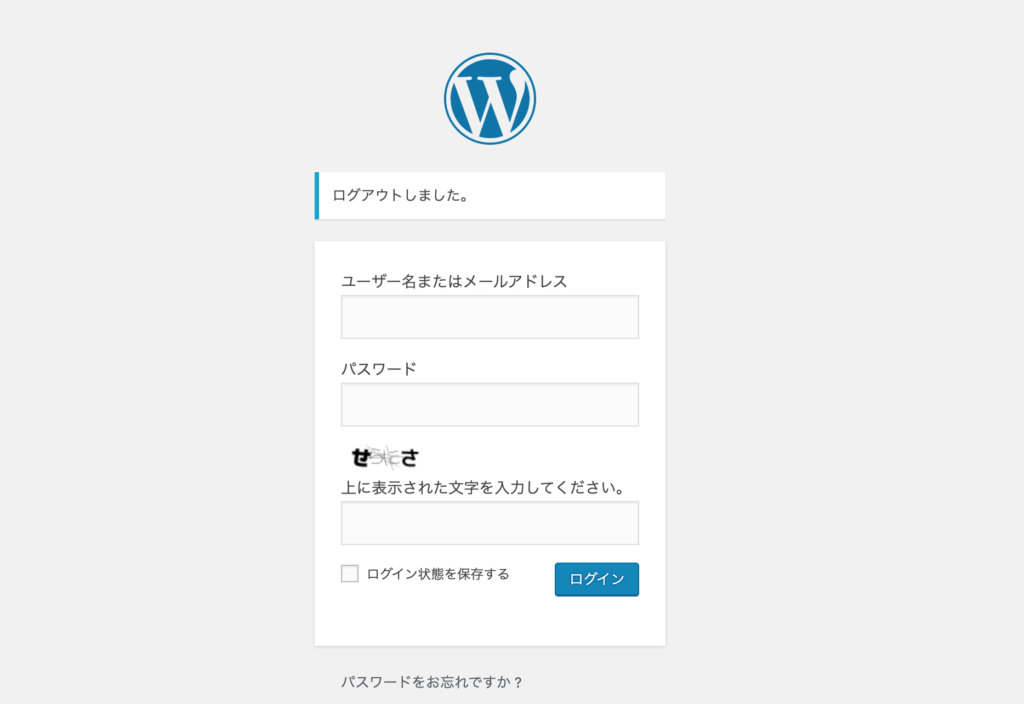Open the パスワードをお忘れですか？ link
1024x704 pixels.
tap(432, 682)
